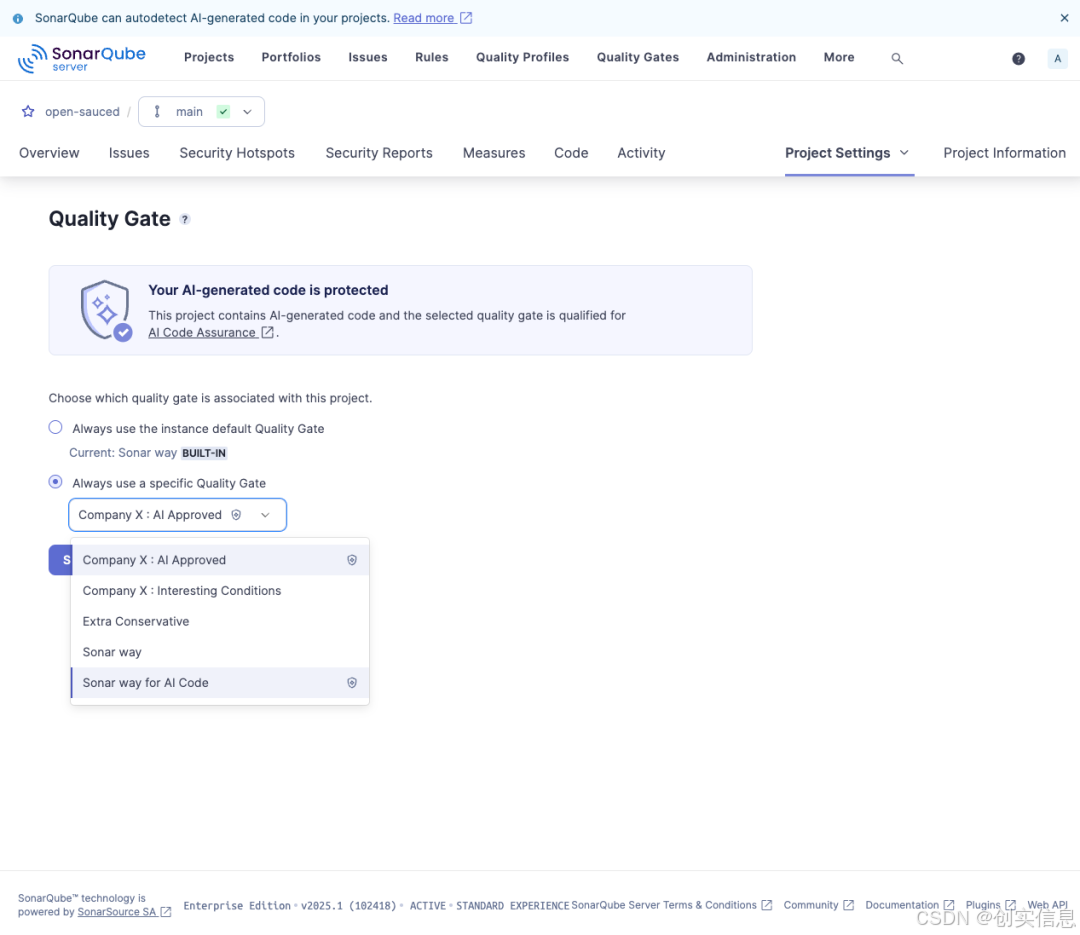Open Issues in the top navigation bar

[367, 57]
